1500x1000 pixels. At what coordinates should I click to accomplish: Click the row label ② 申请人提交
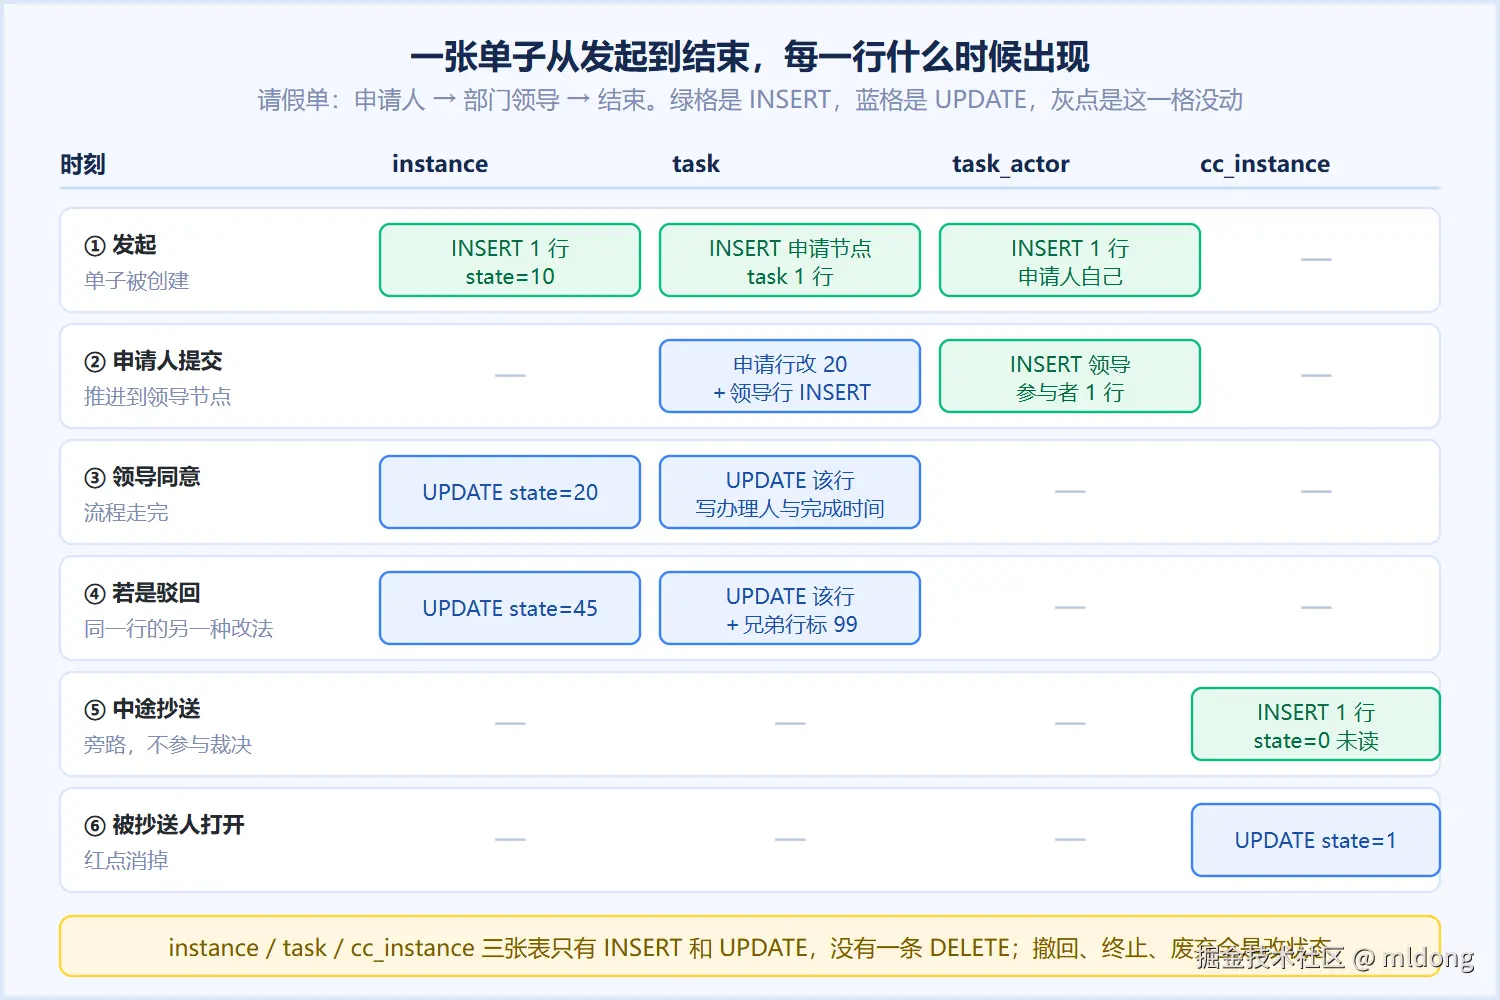pyautogui.click(x=154, y=361)
